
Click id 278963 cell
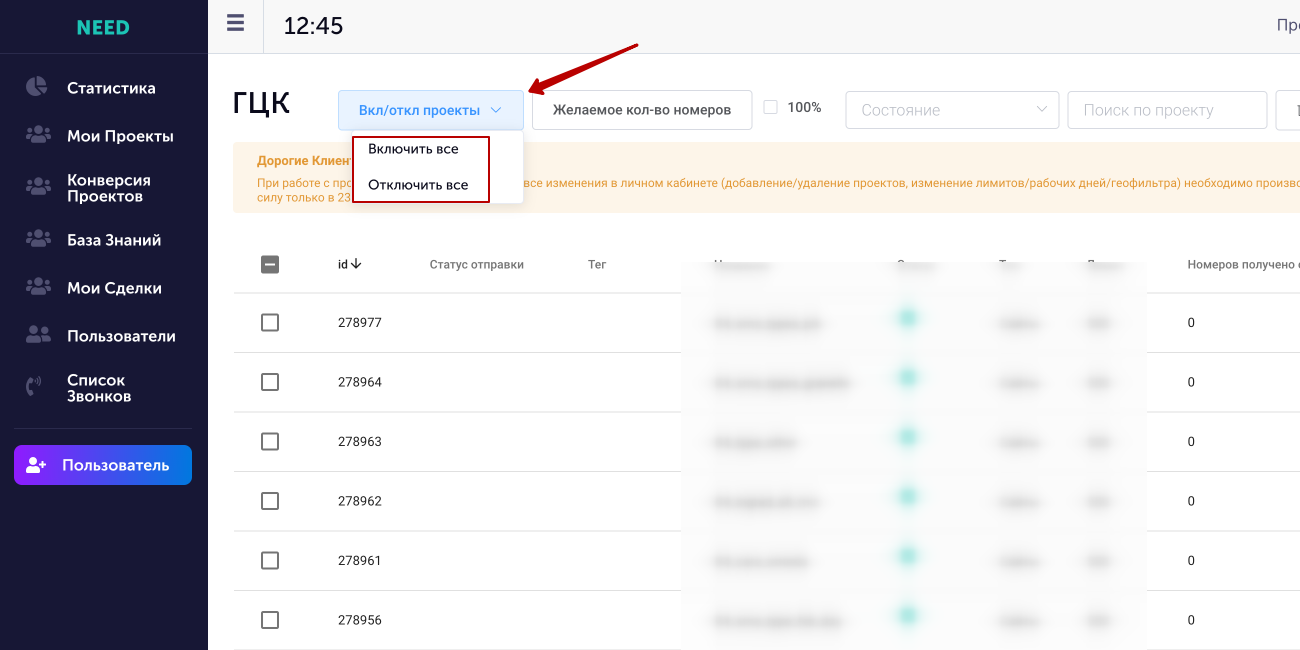pos(360,442)
